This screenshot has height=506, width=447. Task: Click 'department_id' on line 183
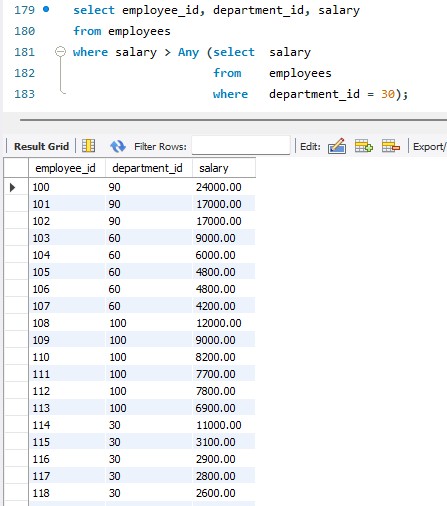[x=314, y=95]
